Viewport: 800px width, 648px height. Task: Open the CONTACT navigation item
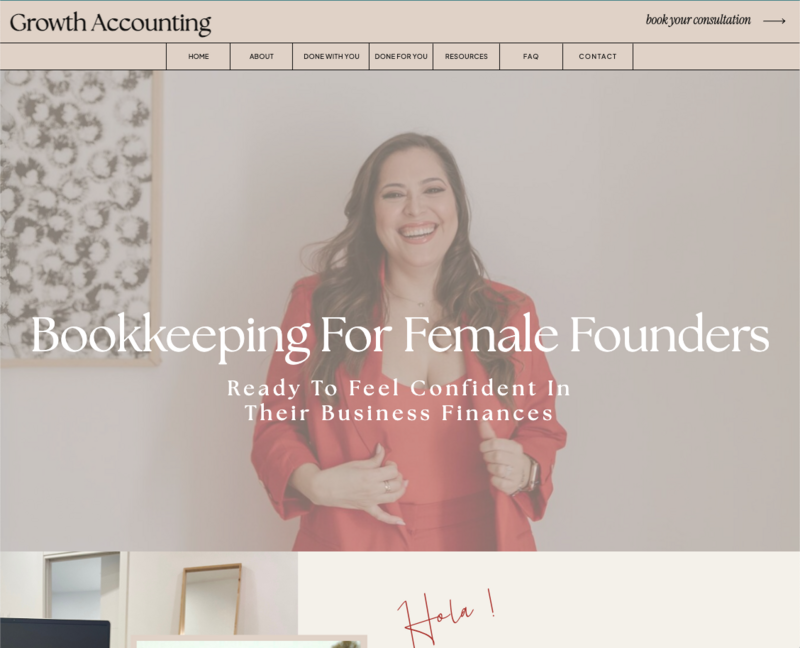tap(597, 56)
